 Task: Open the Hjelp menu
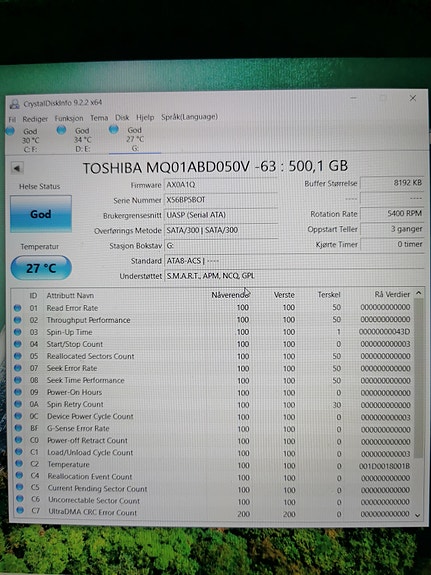pos(145,117)
